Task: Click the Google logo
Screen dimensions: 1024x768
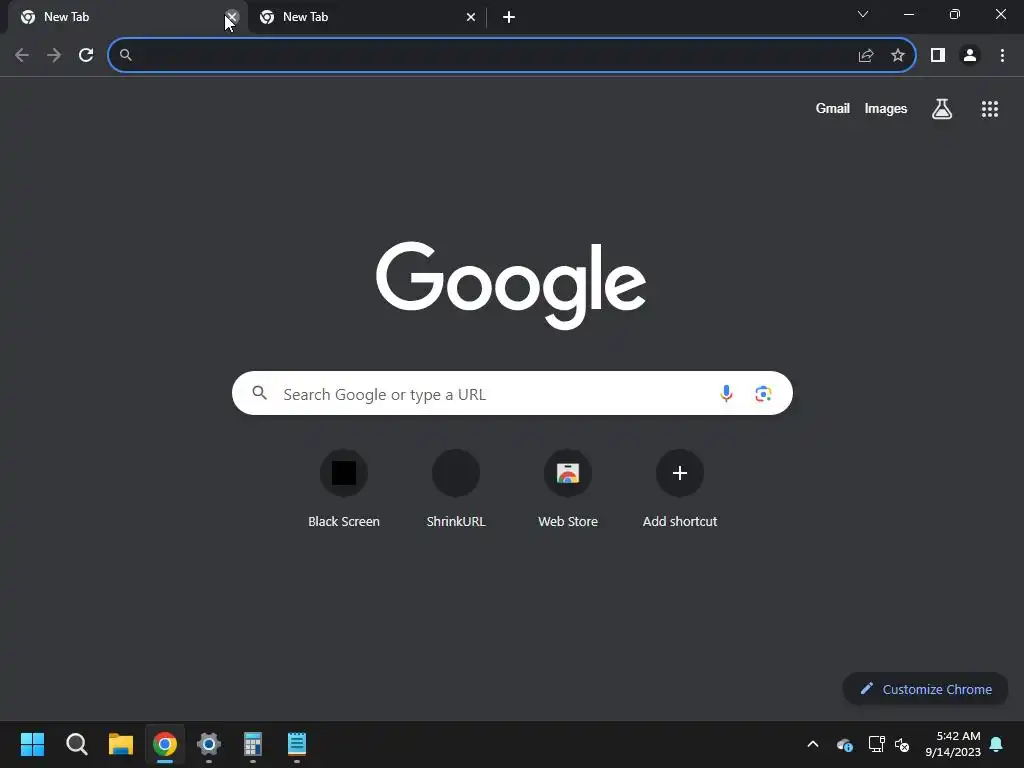Action: (x=511, y=285)
